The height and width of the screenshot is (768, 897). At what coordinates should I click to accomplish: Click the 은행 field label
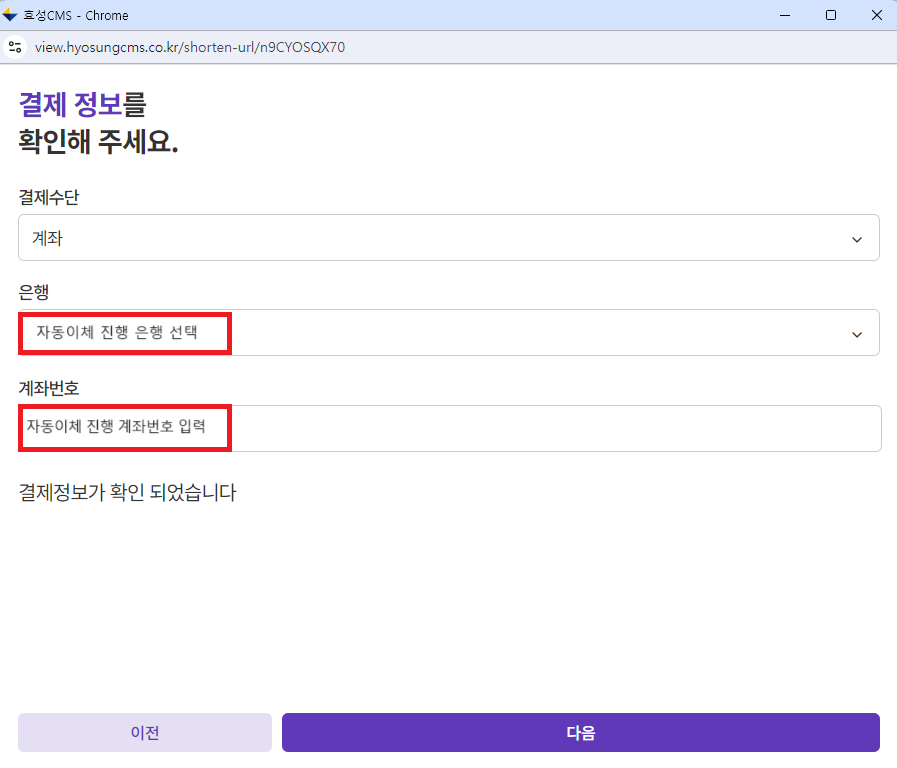[31, 292]
